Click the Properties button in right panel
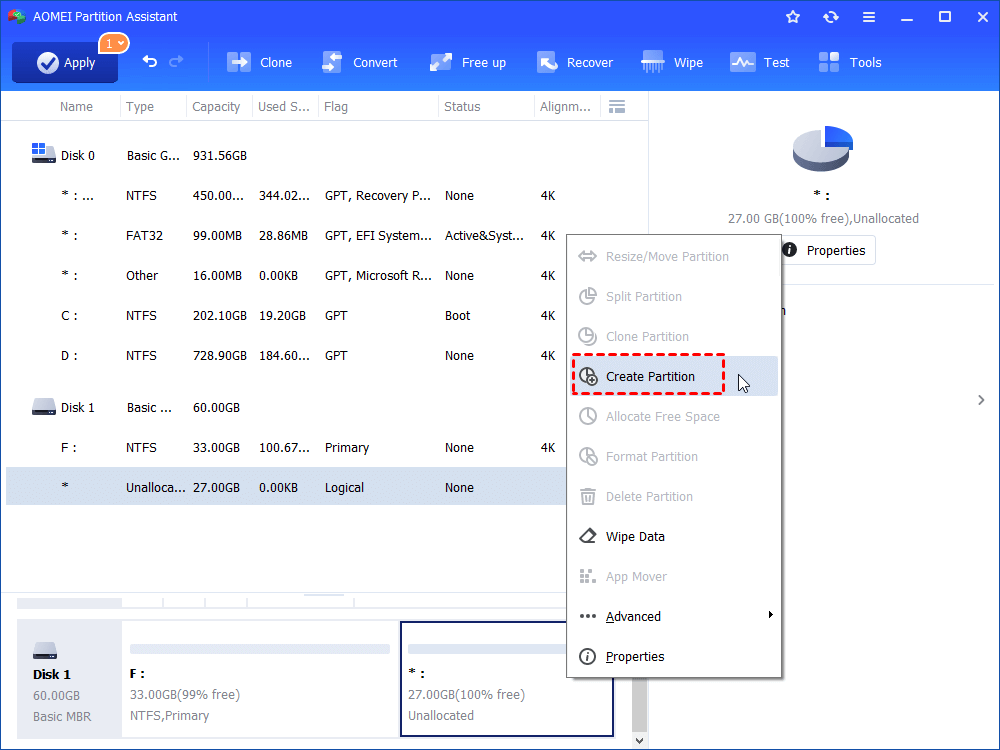The width and height of the screenshot is (1000, 750). (828, 250)
